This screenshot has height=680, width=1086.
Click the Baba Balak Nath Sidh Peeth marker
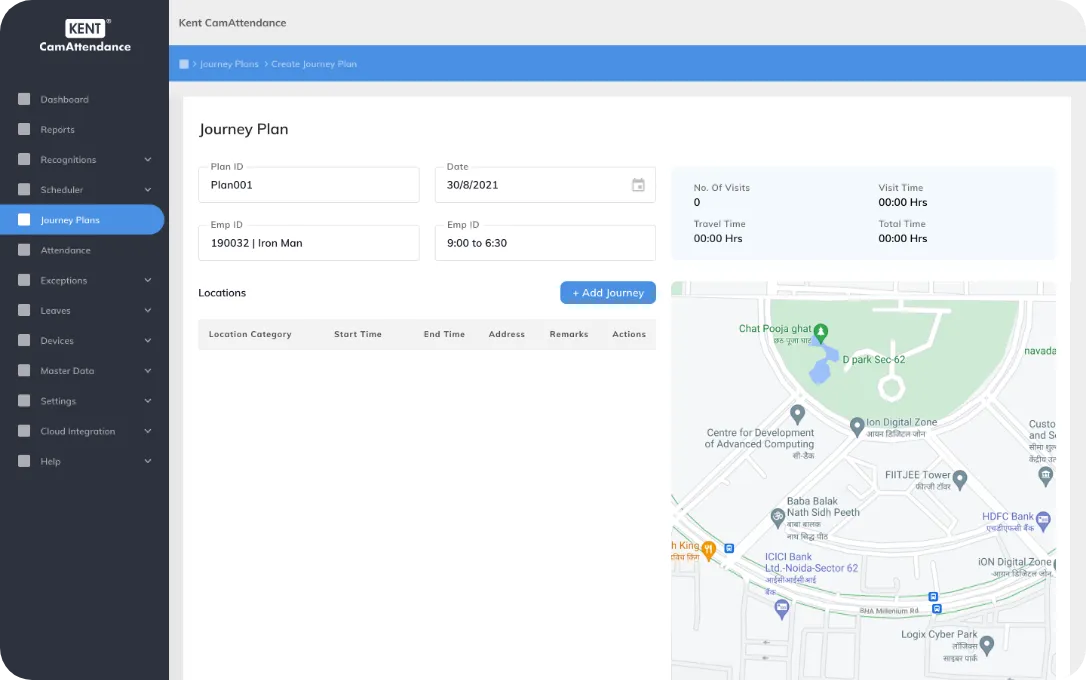pyautogui.click(x=777, y=517)
